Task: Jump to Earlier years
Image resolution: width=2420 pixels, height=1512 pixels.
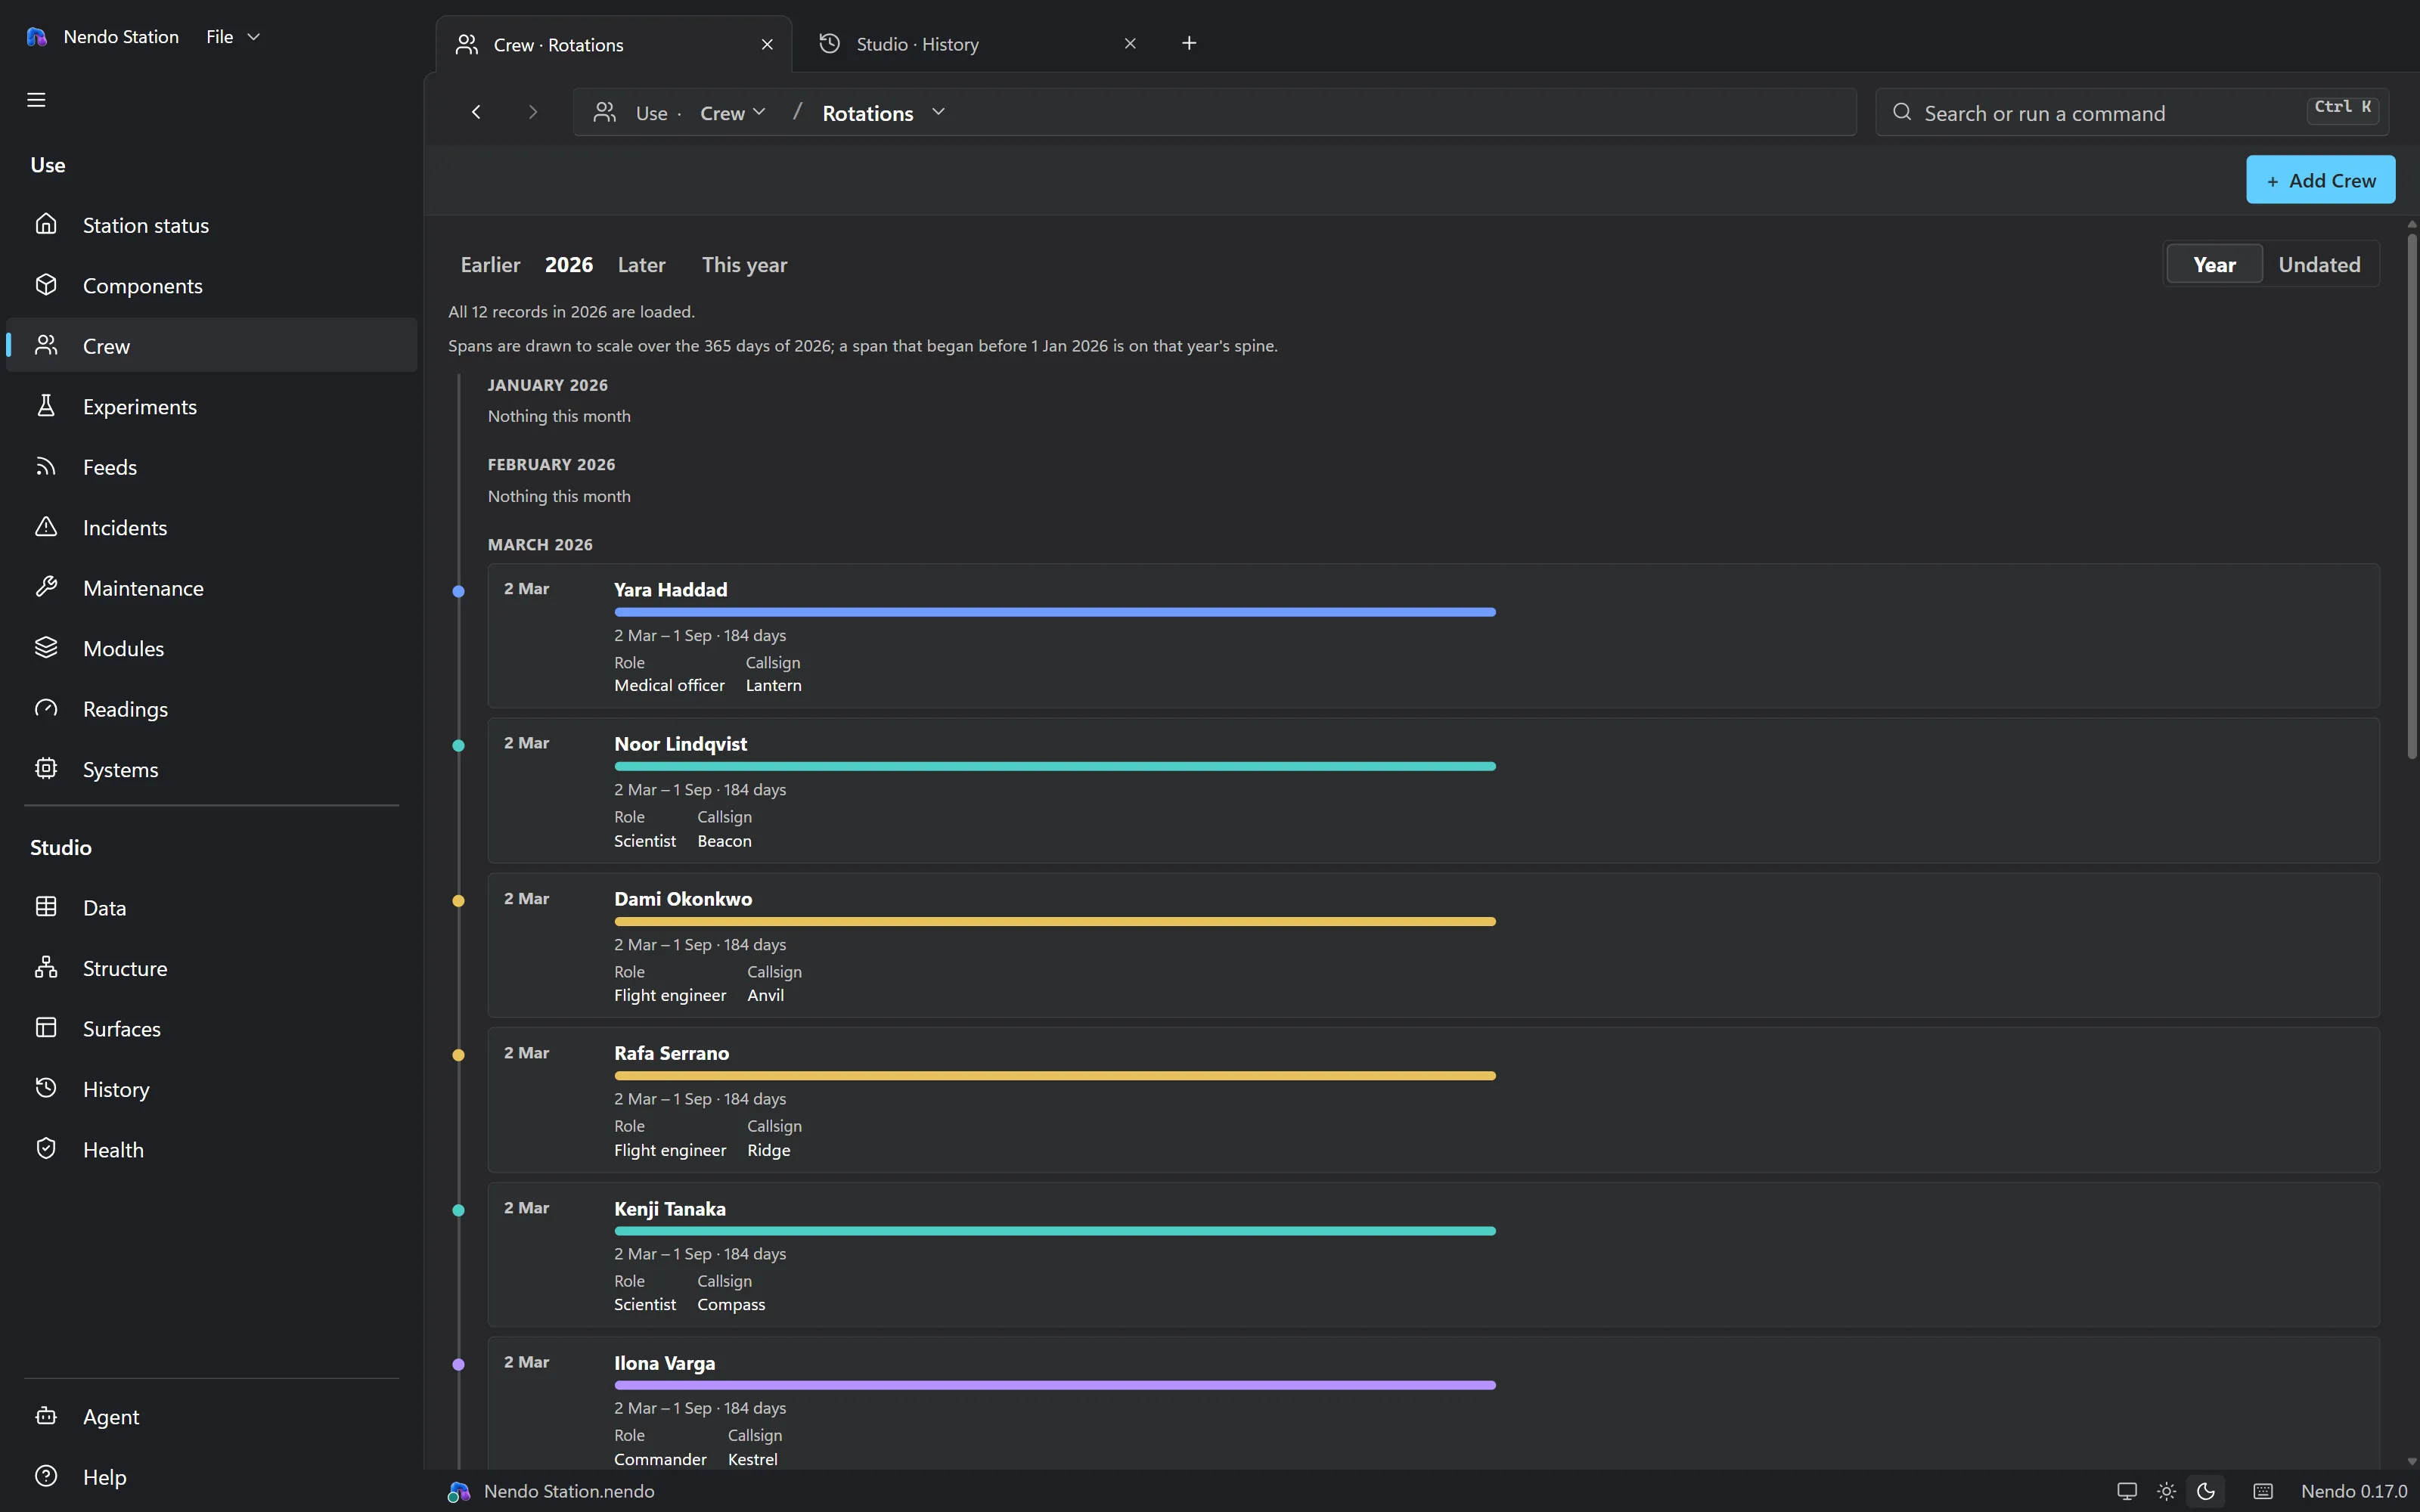Action: 490,265
